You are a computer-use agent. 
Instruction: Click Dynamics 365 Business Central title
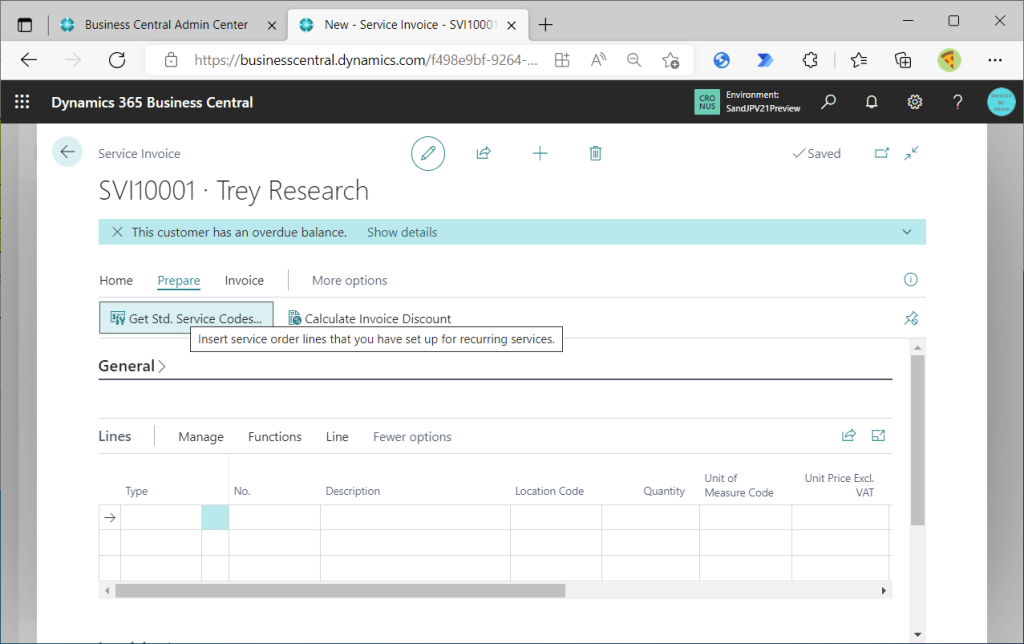[152, 103]
